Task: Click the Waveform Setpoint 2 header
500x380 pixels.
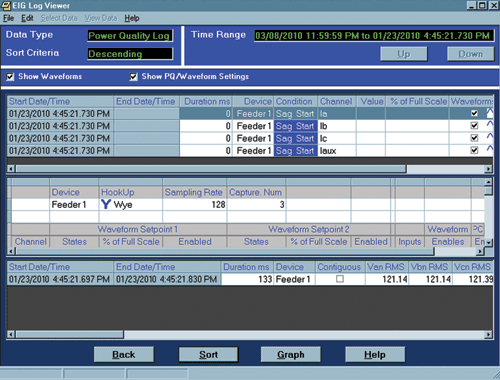Action: (x=309, y=229)
